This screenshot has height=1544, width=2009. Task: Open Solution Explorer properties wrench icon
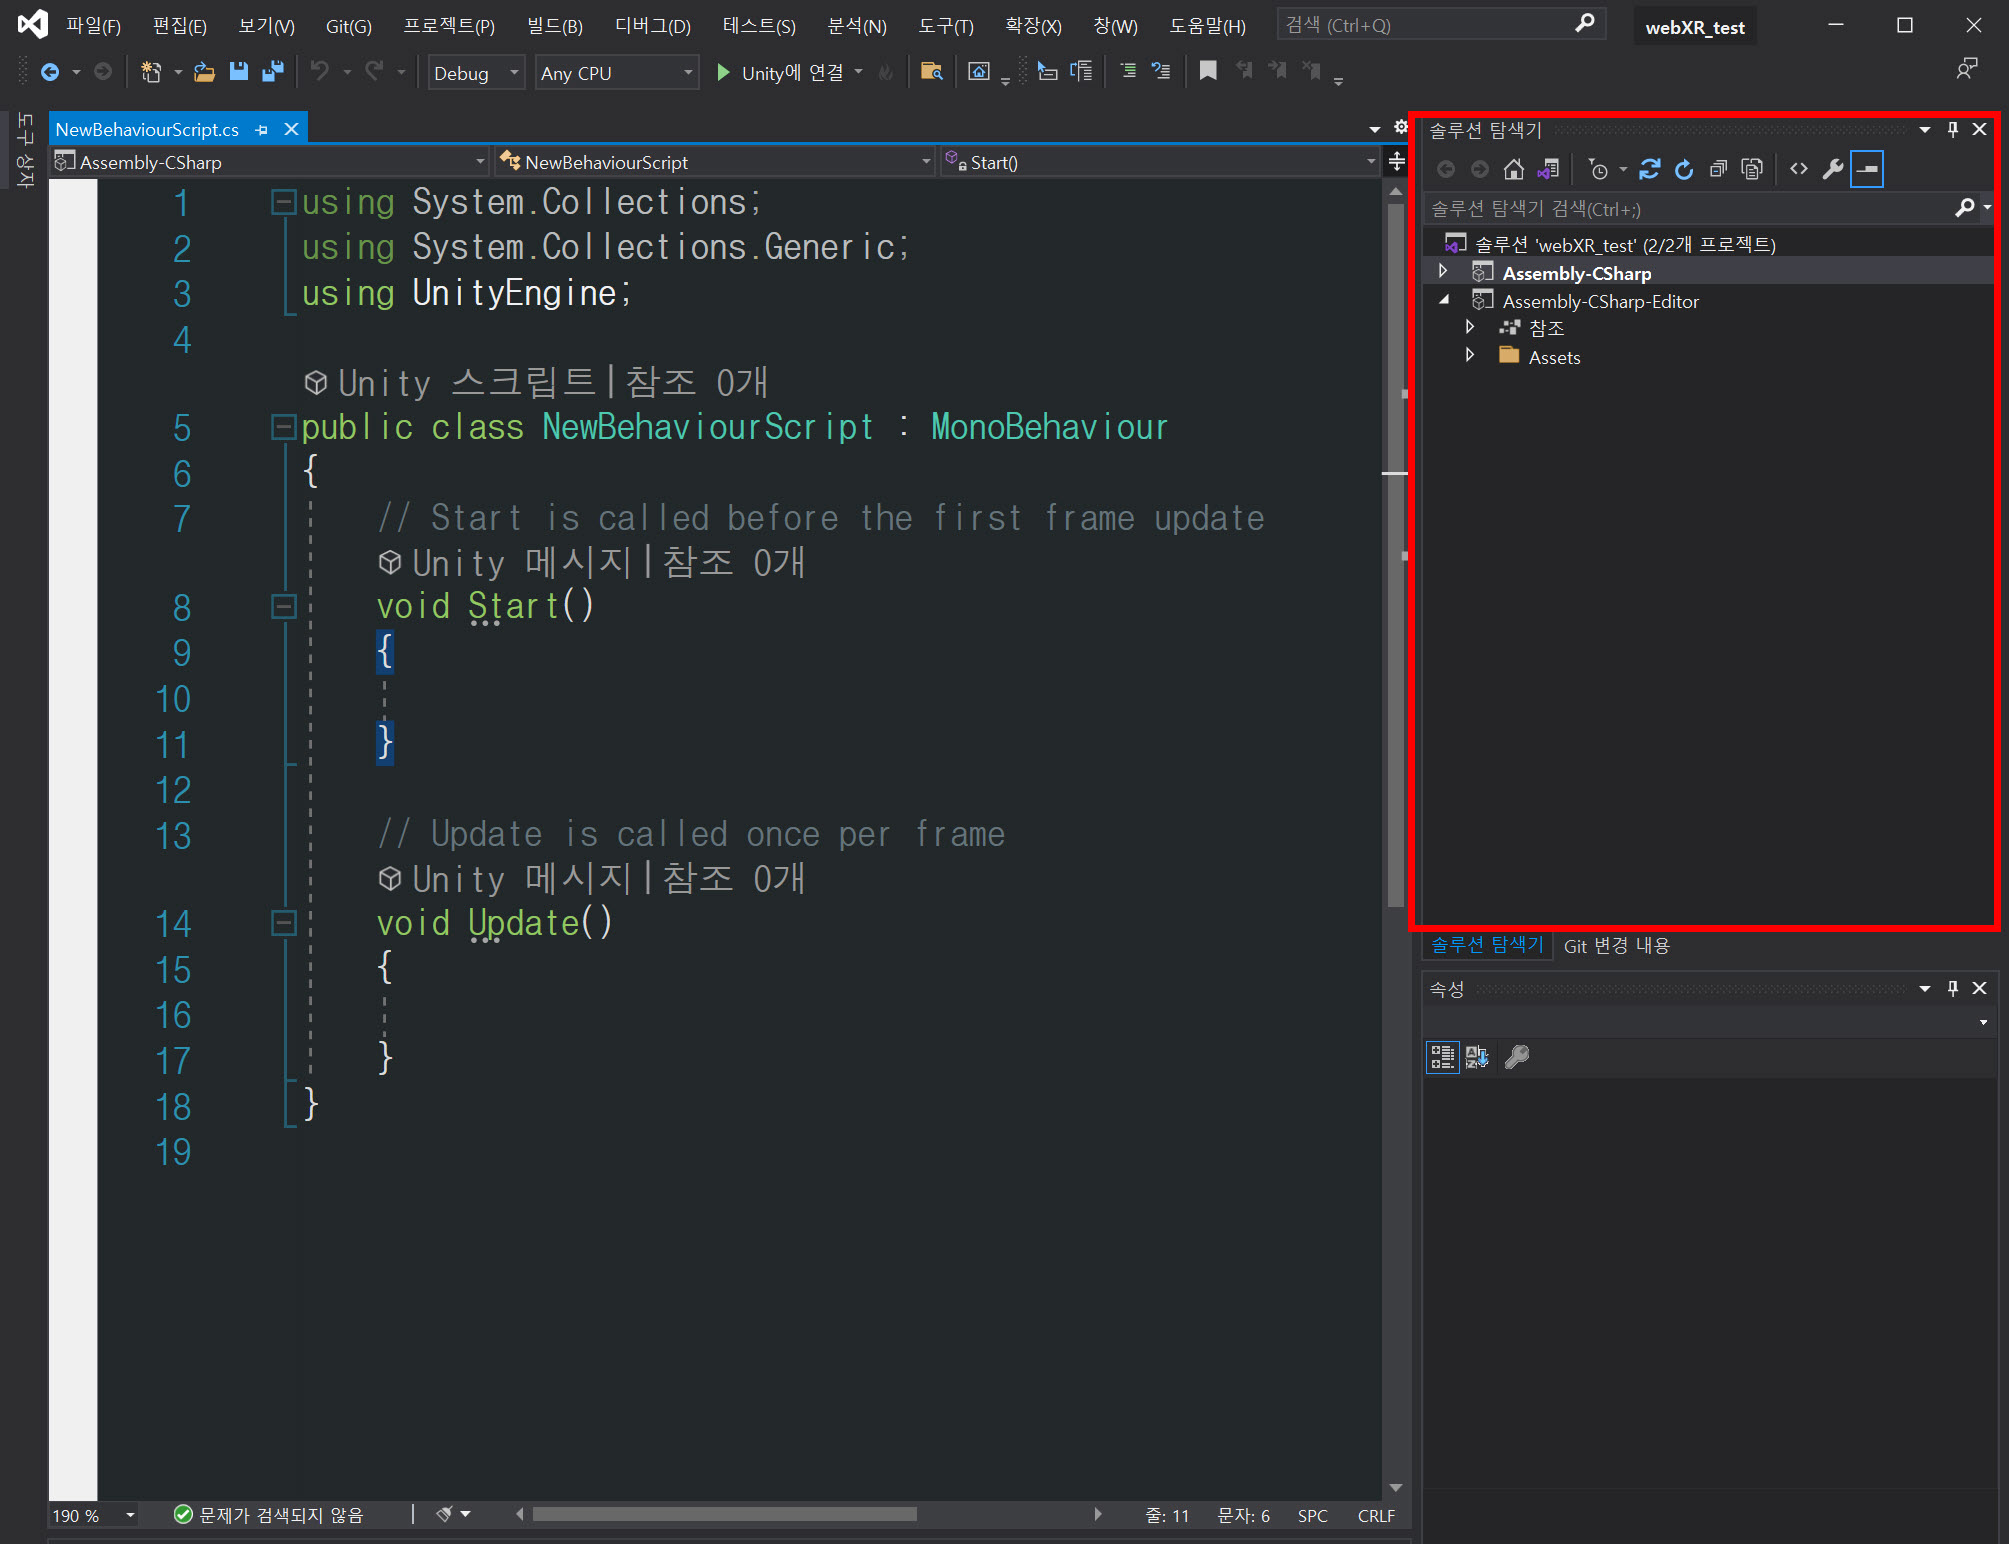(1832, 170)
